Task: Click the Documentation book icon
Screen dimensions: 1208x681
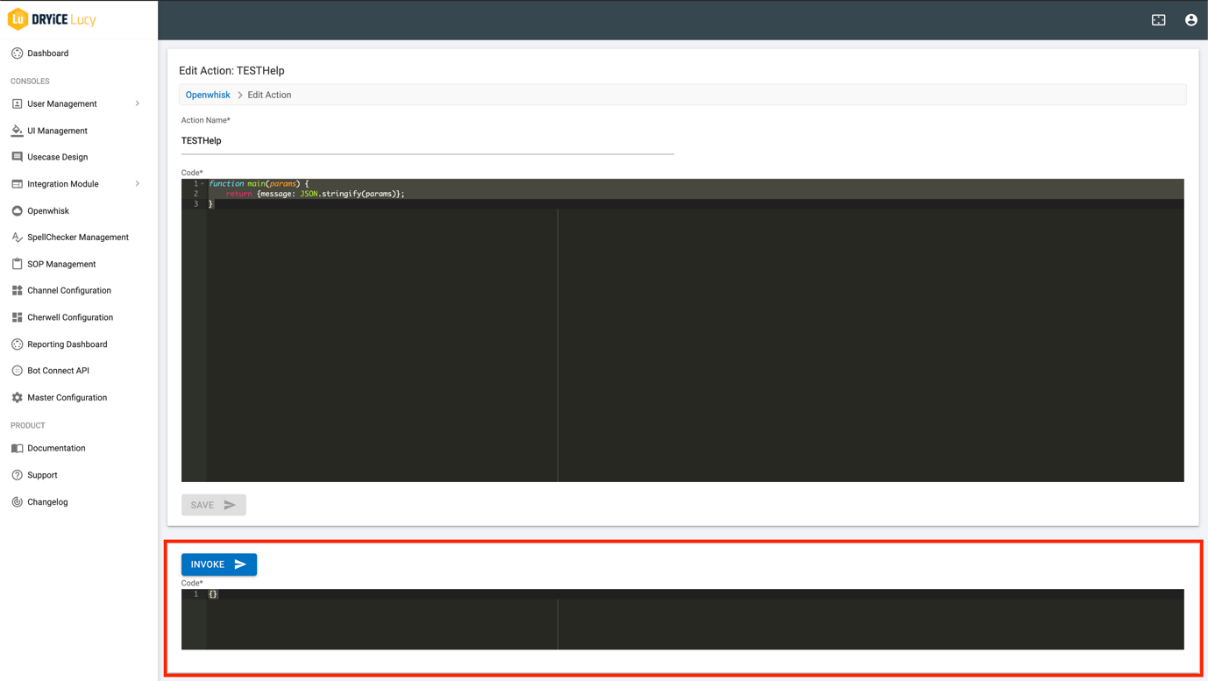Action: pos(17,448)
